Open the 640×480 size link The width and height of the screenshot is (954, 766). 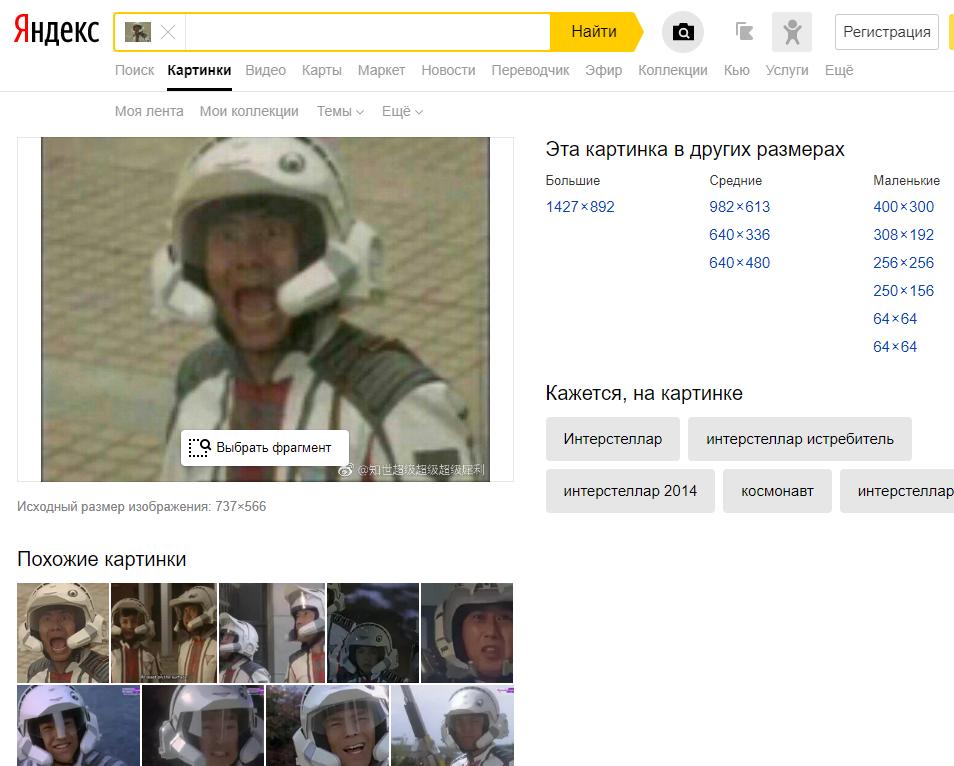point(739,263)
